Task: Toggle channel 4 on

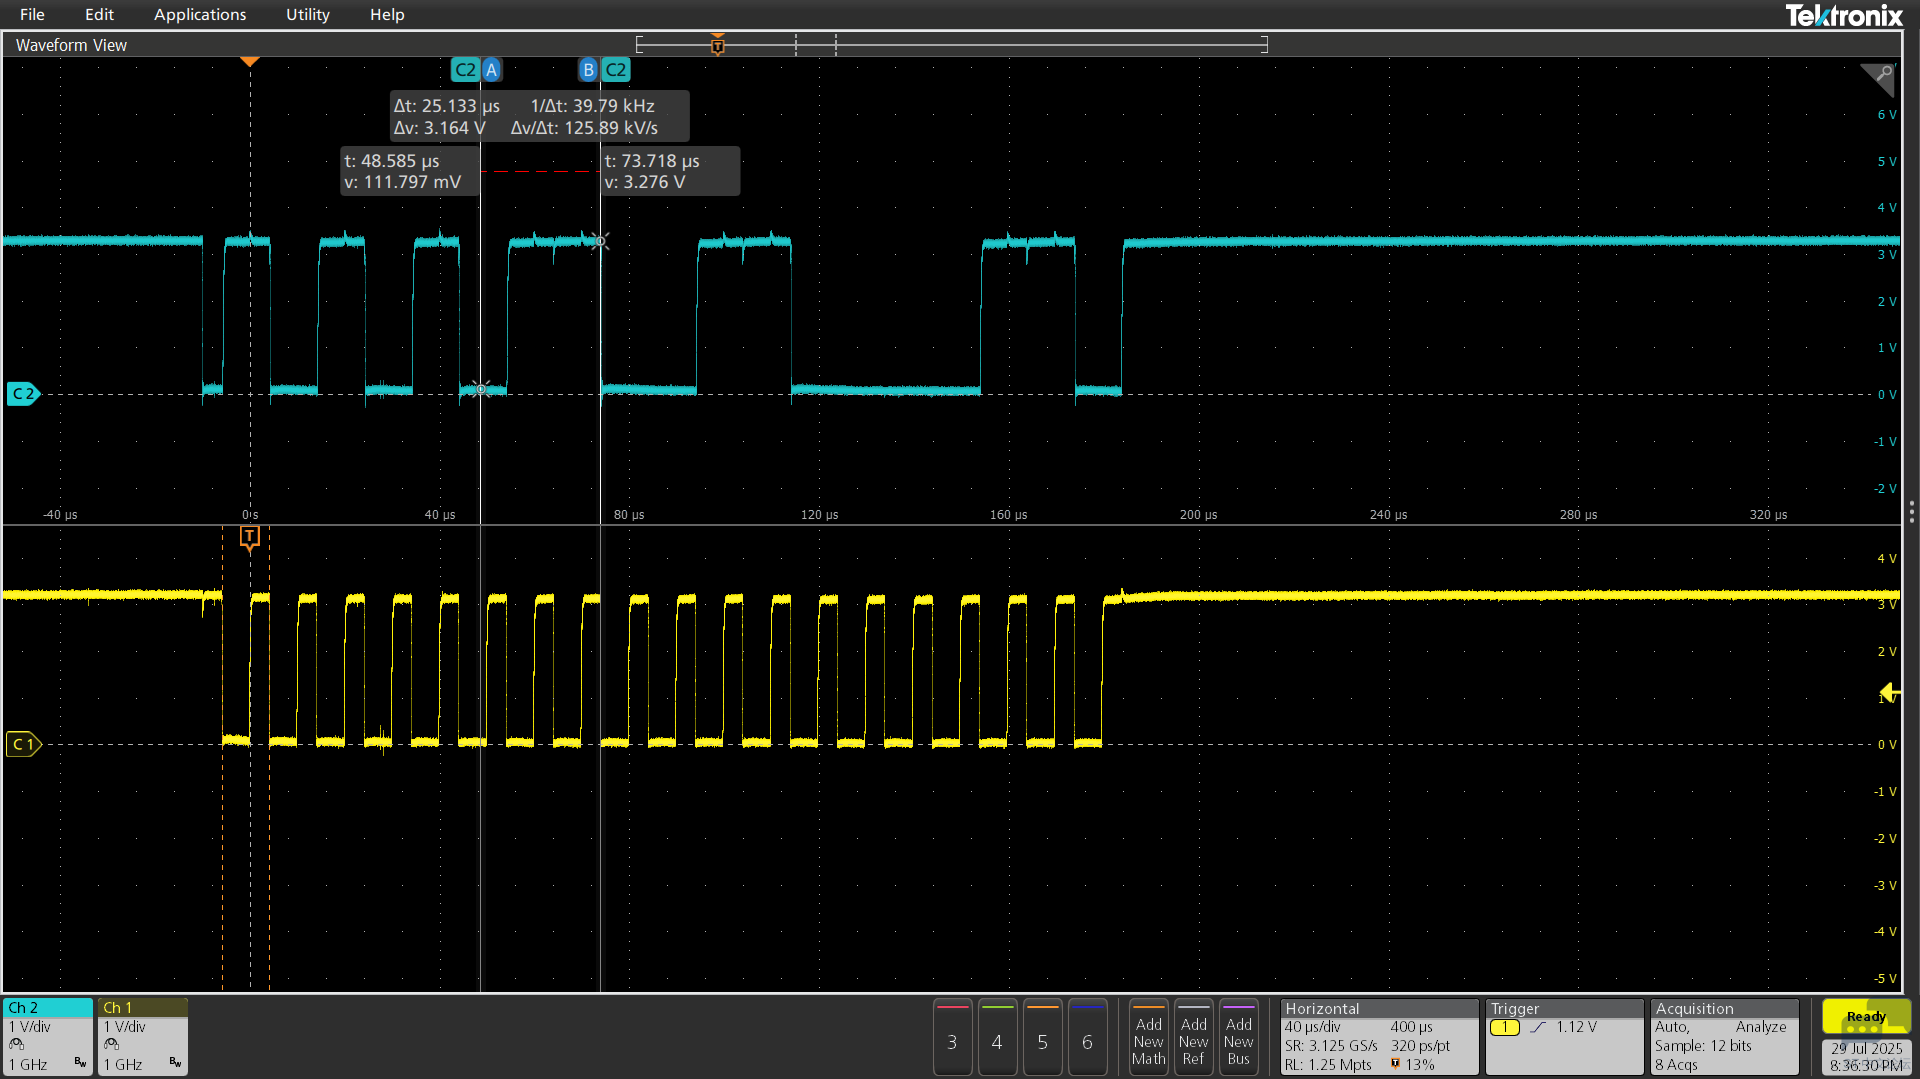Action: (x=997, y=1038)
